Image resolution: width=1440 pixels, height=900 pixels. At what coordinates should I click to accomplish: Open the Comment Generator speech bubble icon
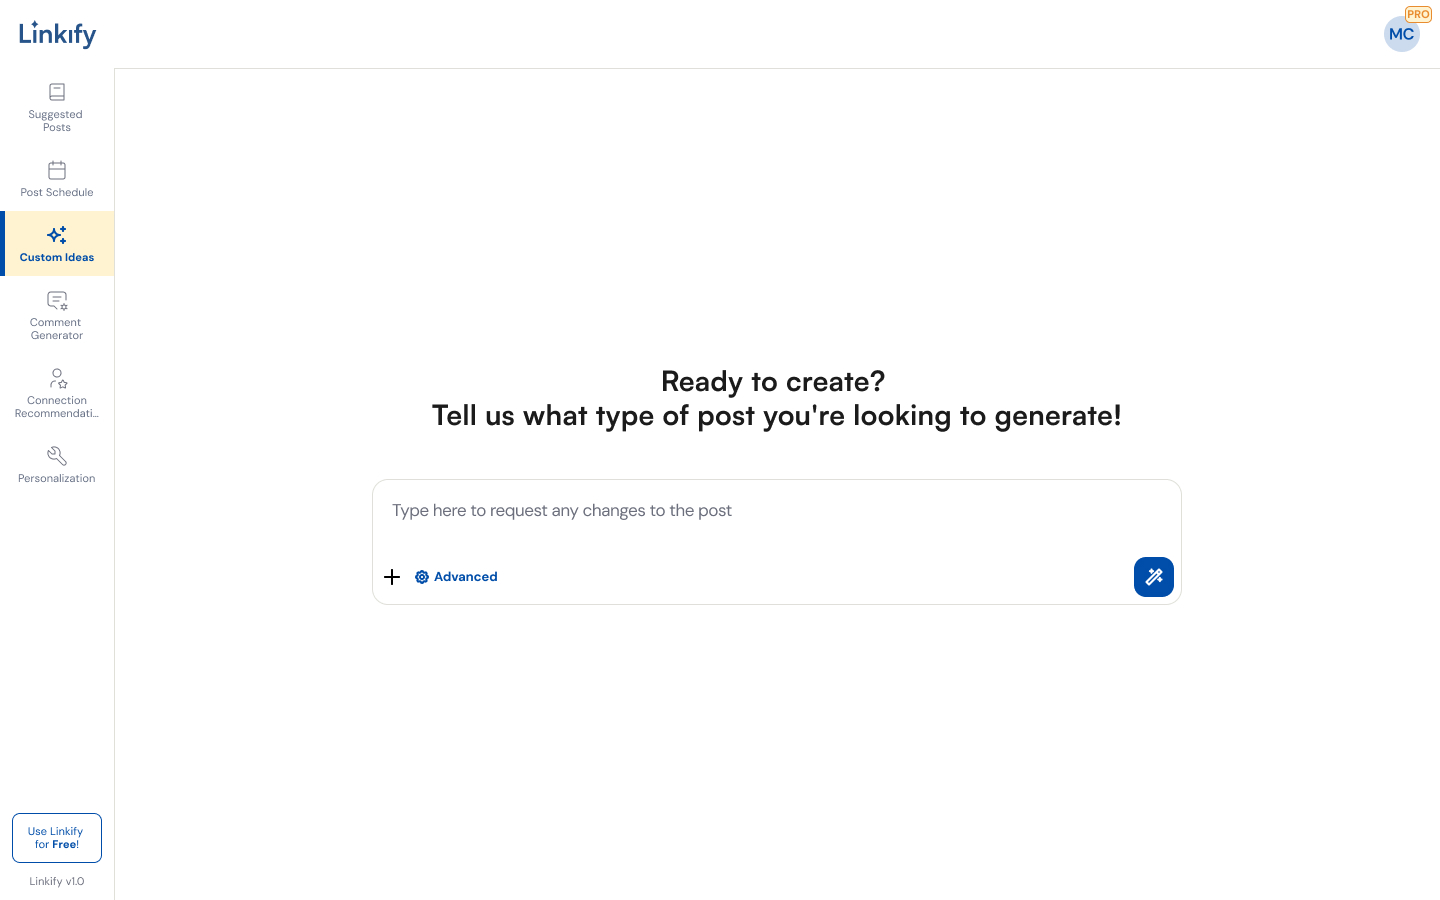(x=57, y=300)
